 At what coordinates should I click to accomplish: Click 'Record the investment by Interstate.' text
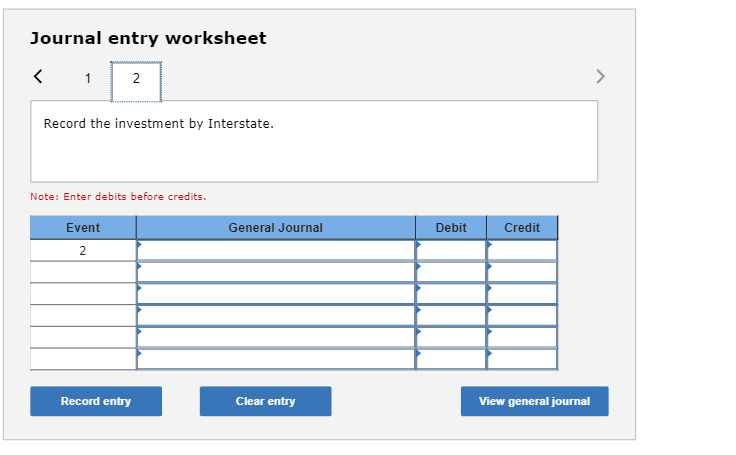159,123
